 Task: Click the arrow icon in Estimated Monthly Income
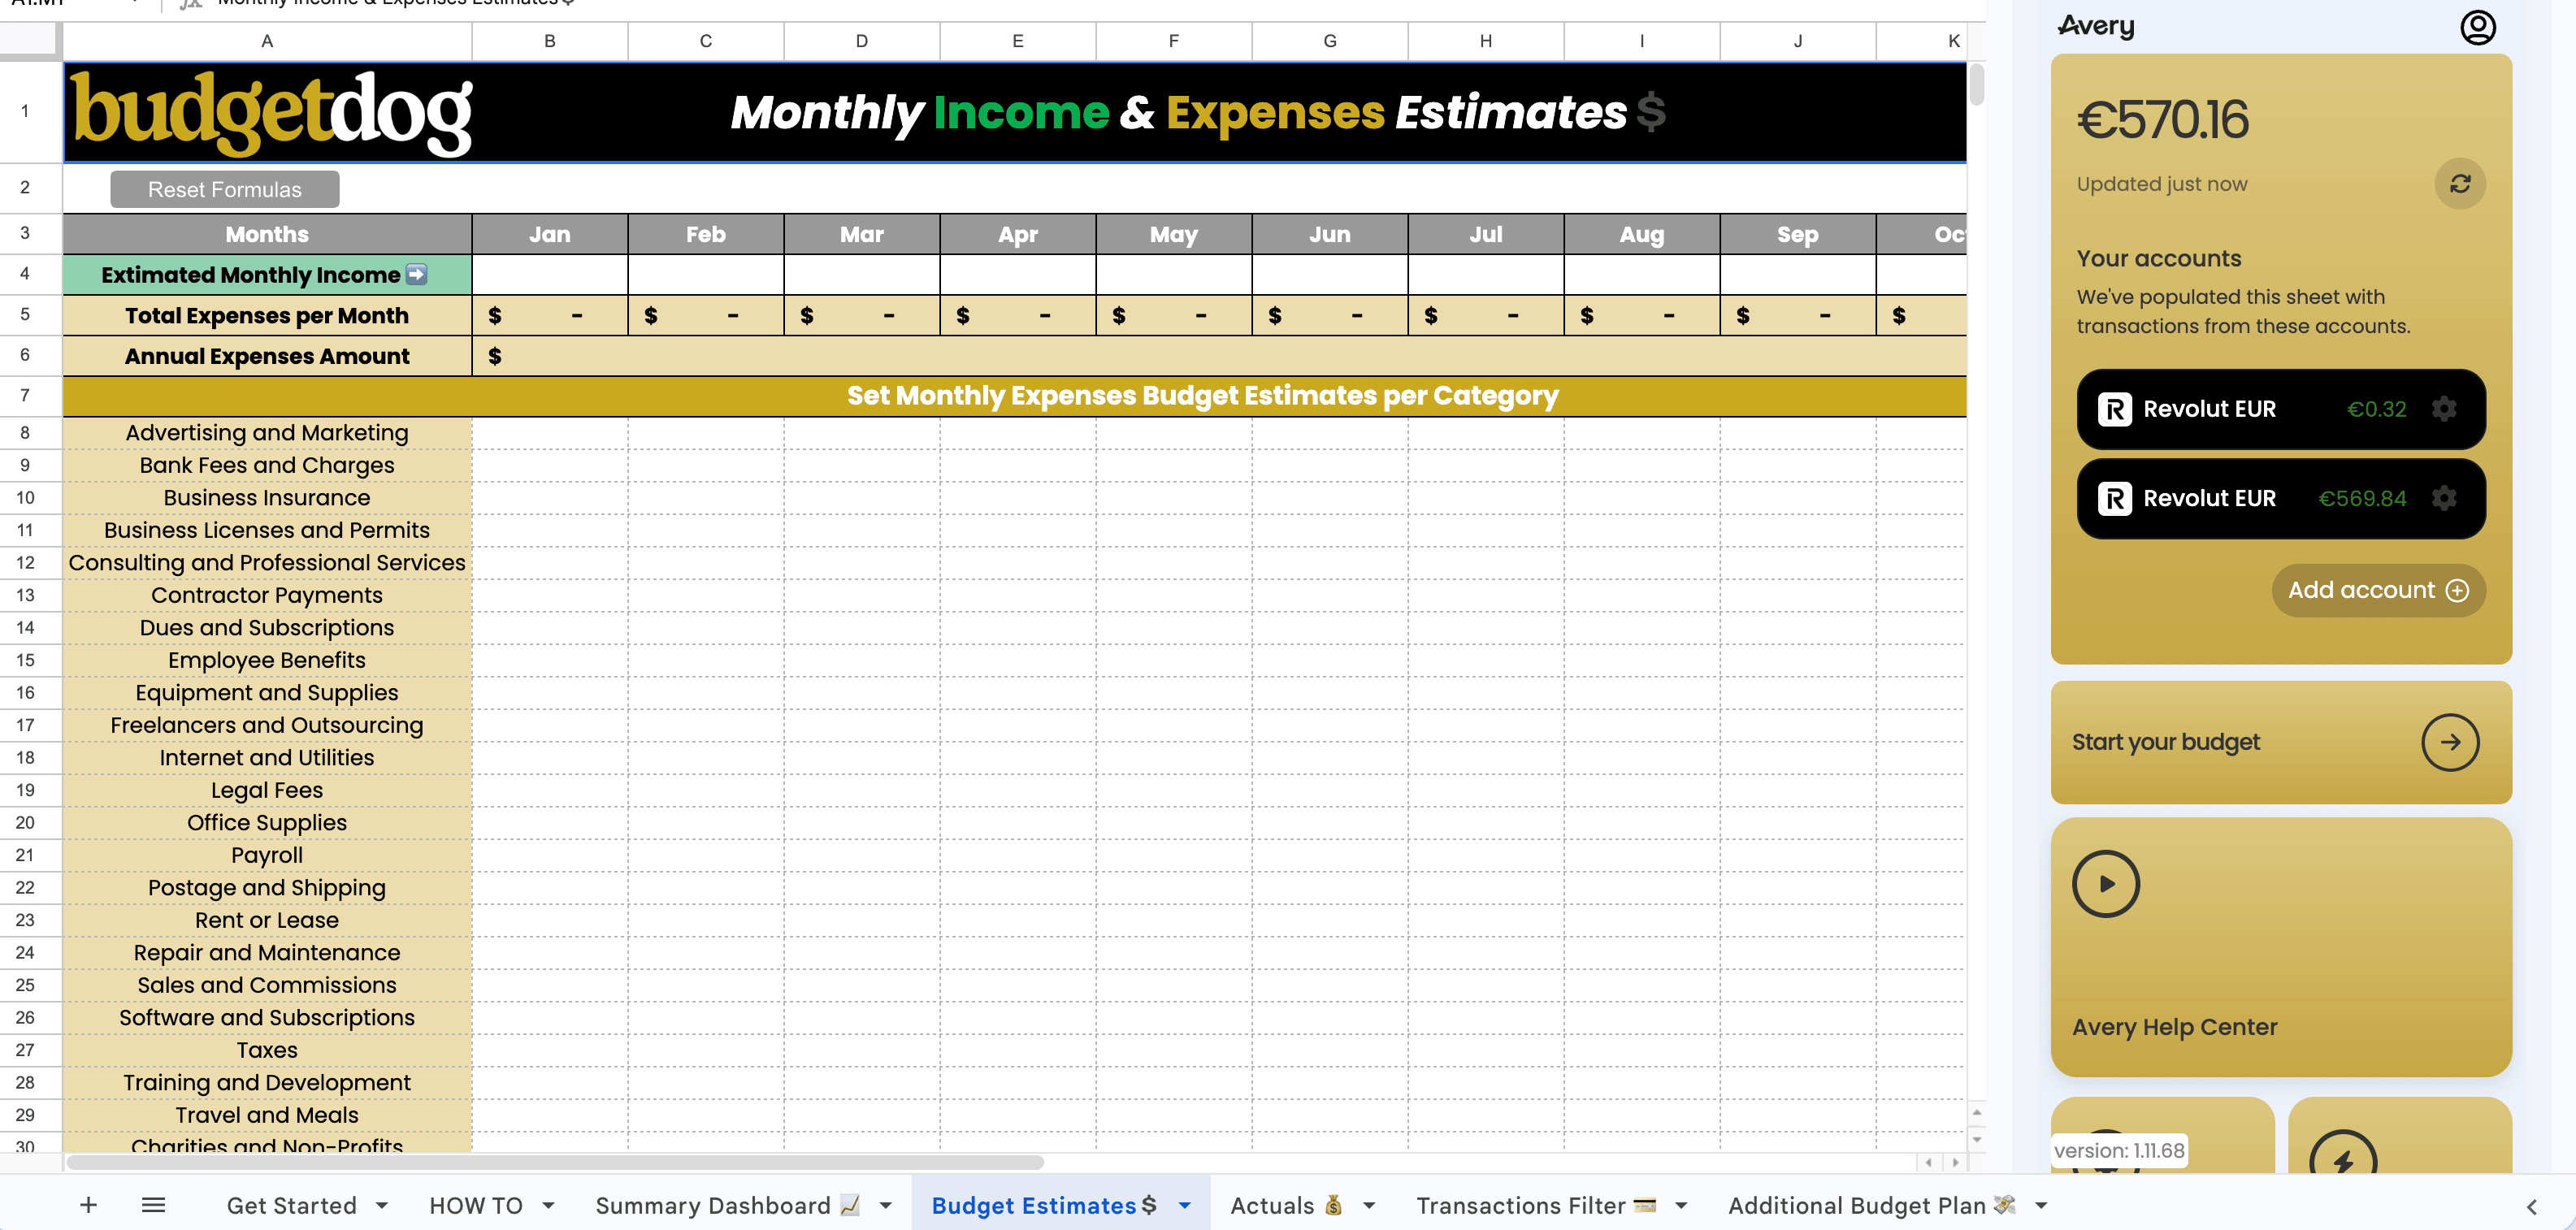(417, 274)
